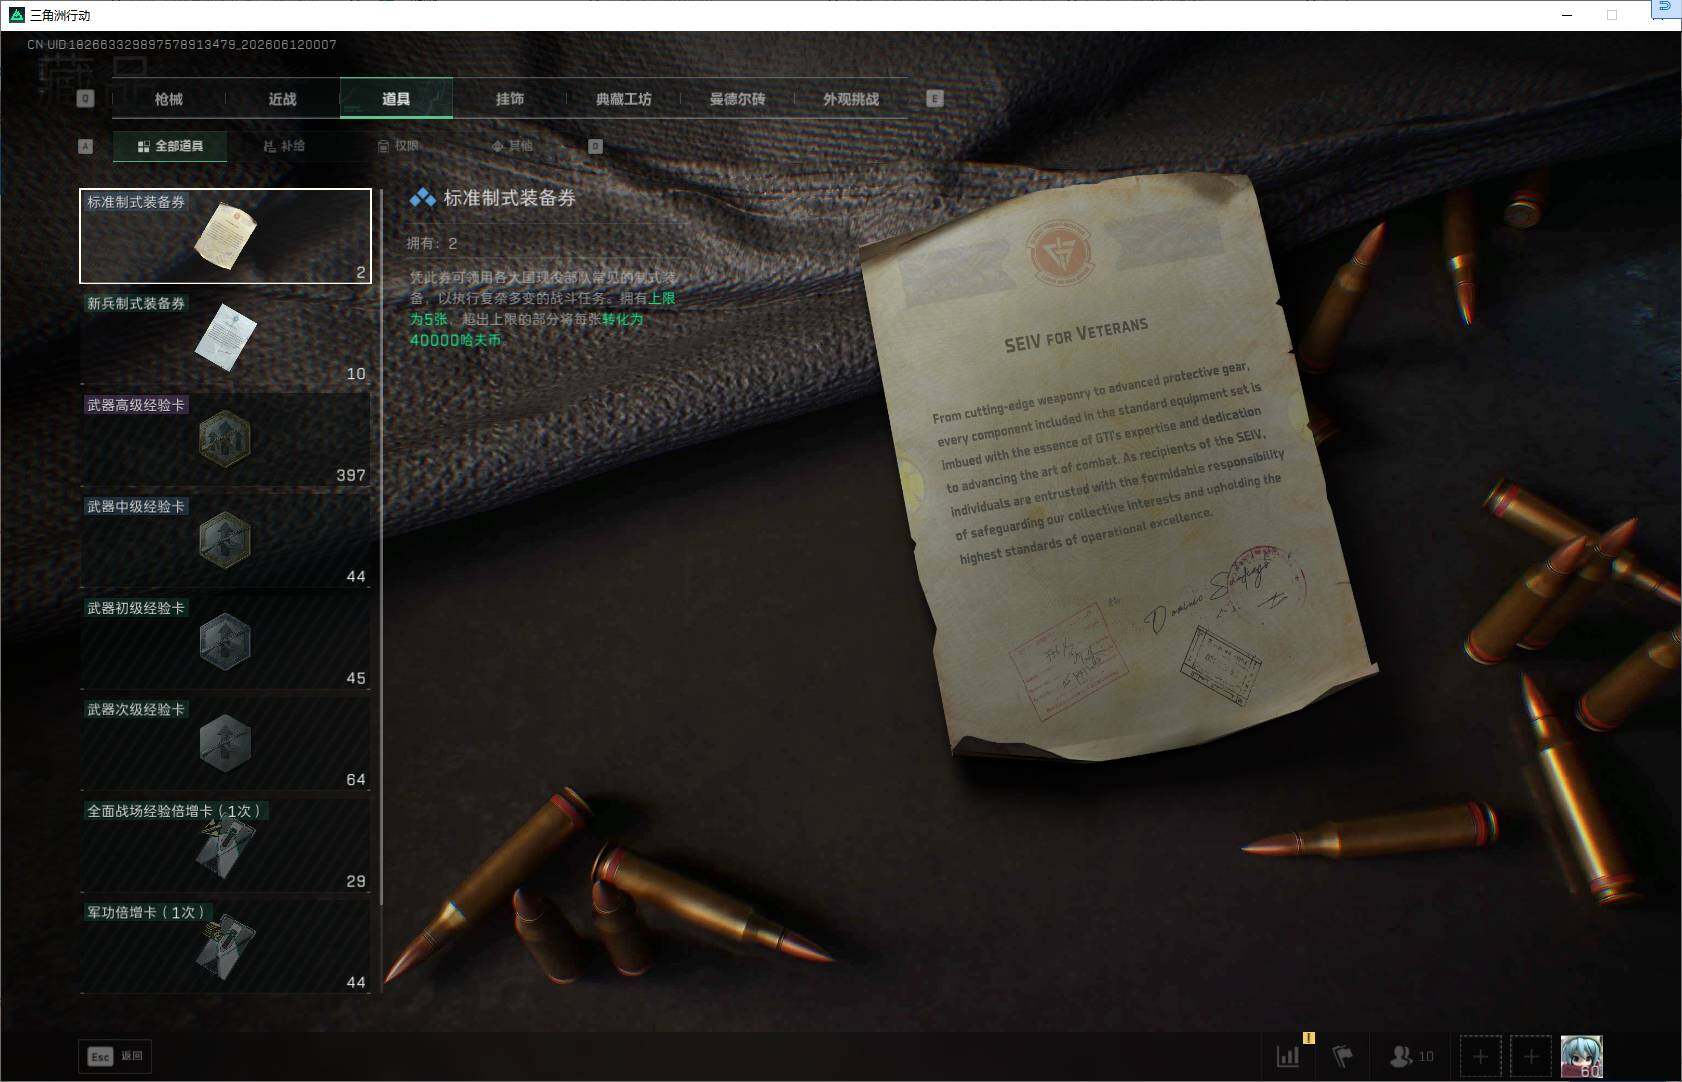Screen dimensions: 1682x1082
Task: Click the 三角洲行动 window app icon
Action: [16, 15]
